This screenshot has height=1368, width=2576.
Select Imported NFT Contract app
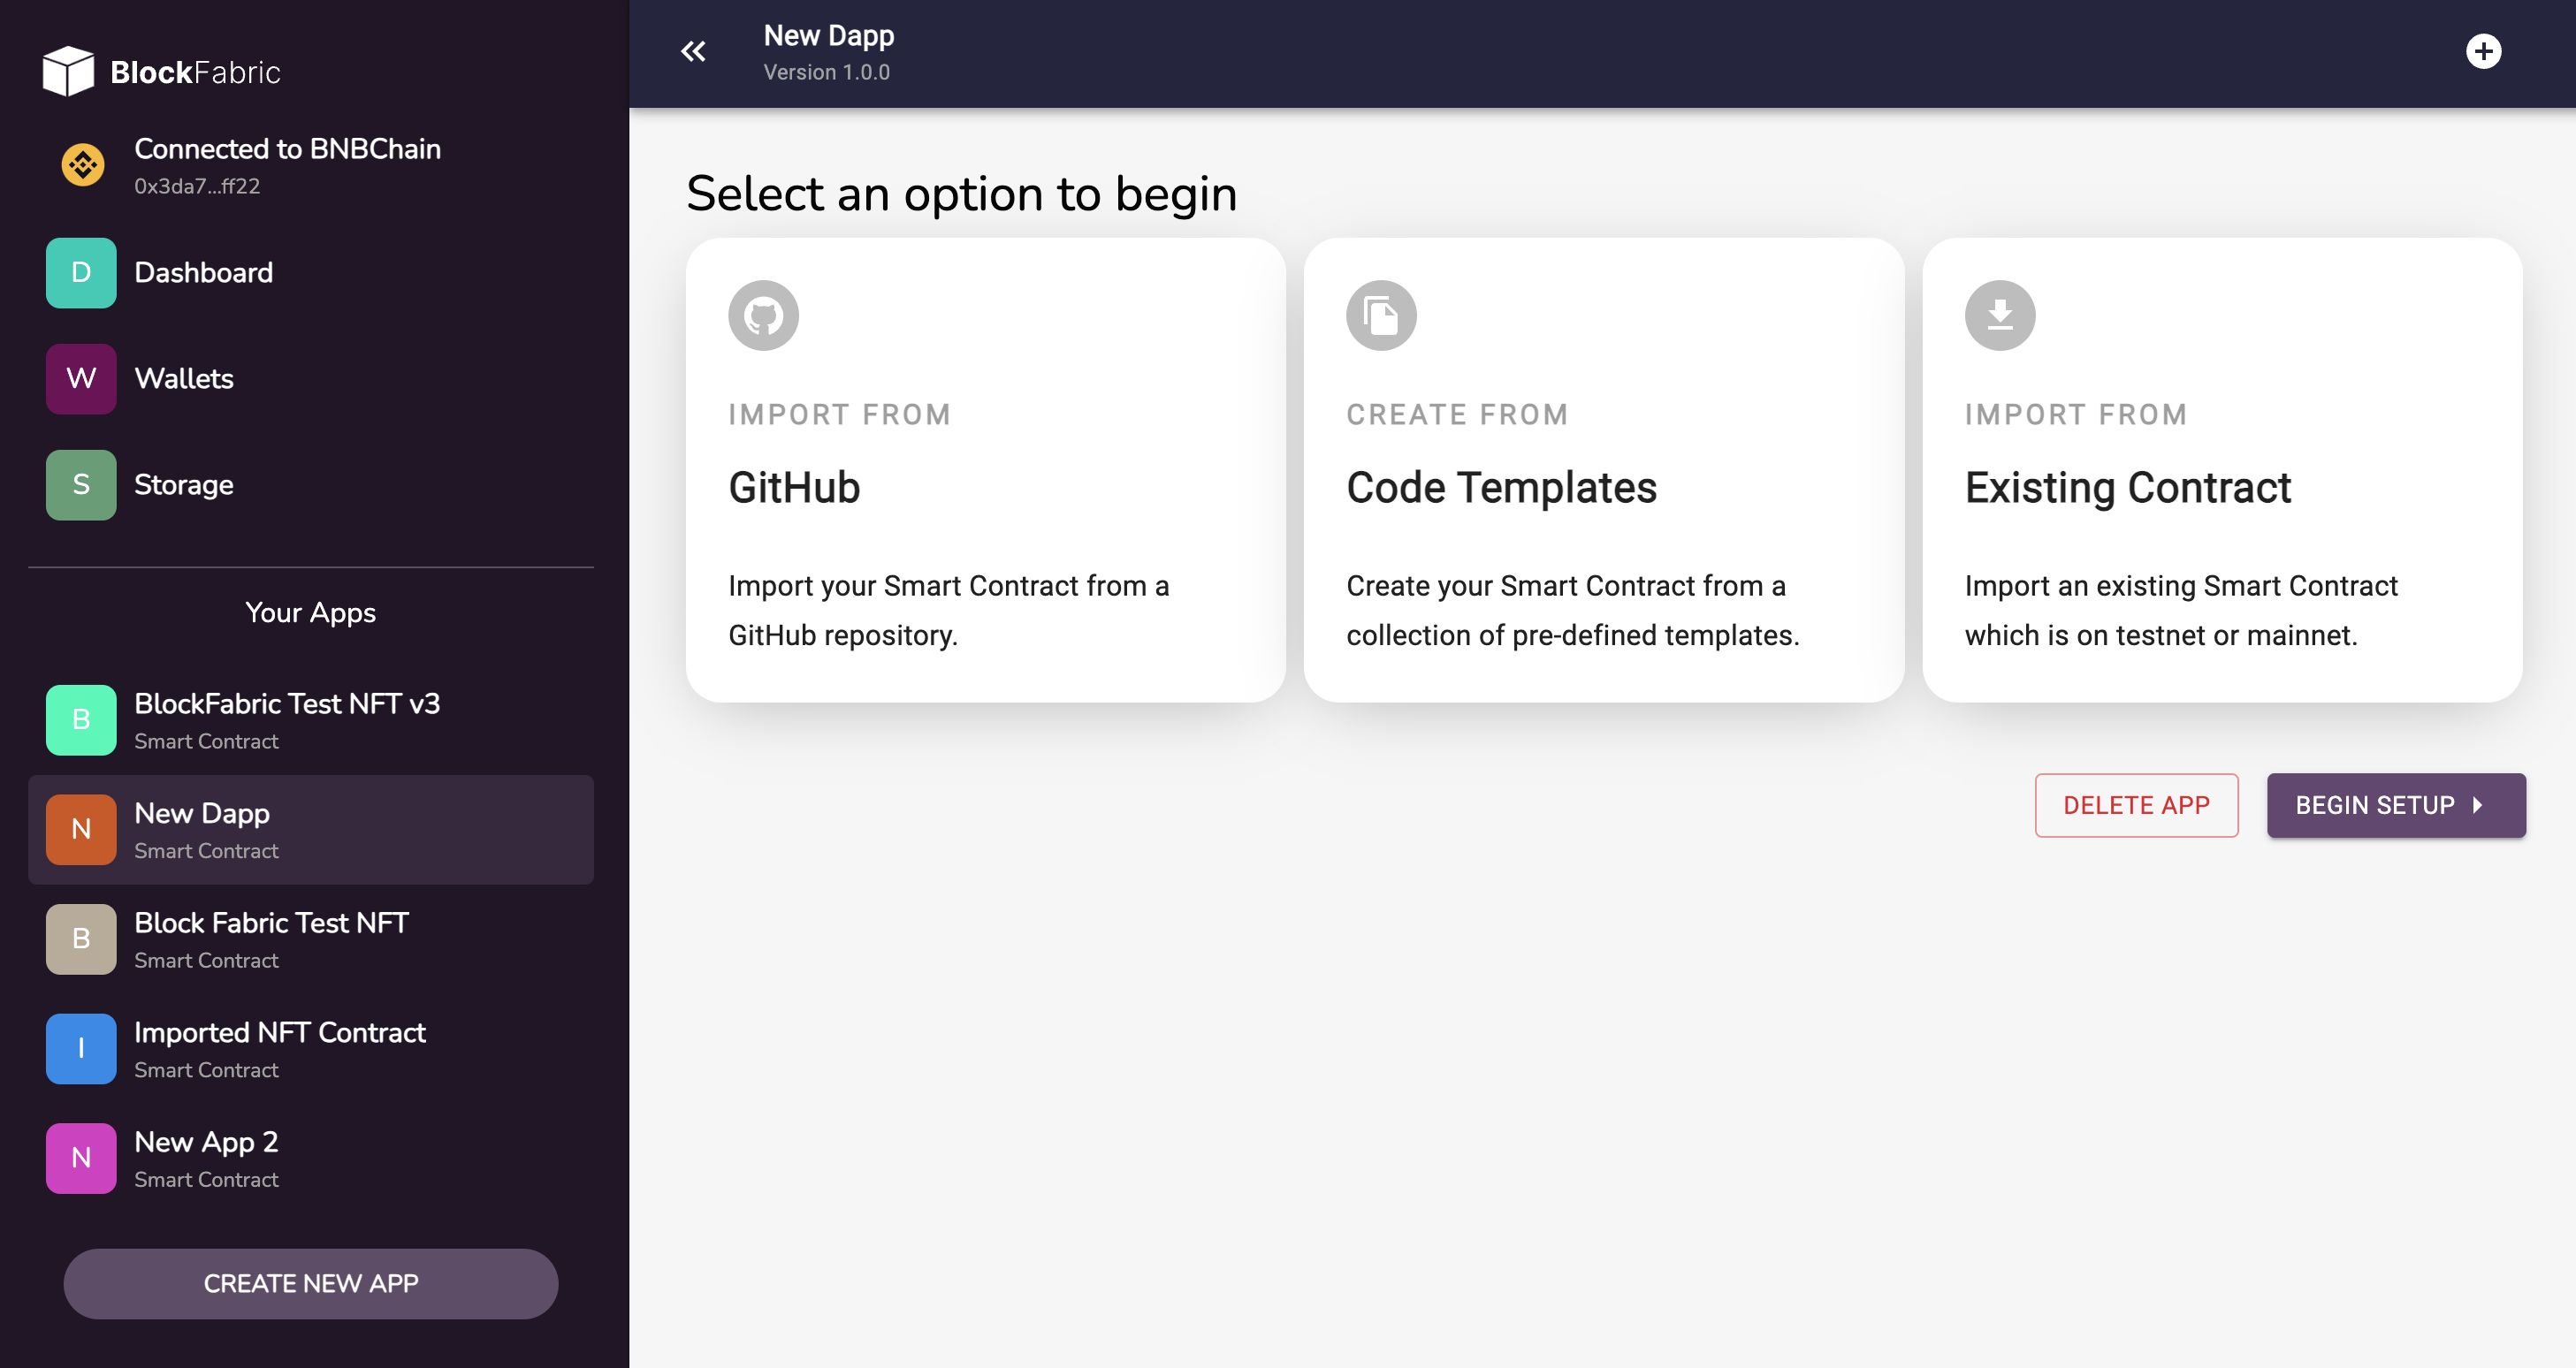click(311, 1049)
